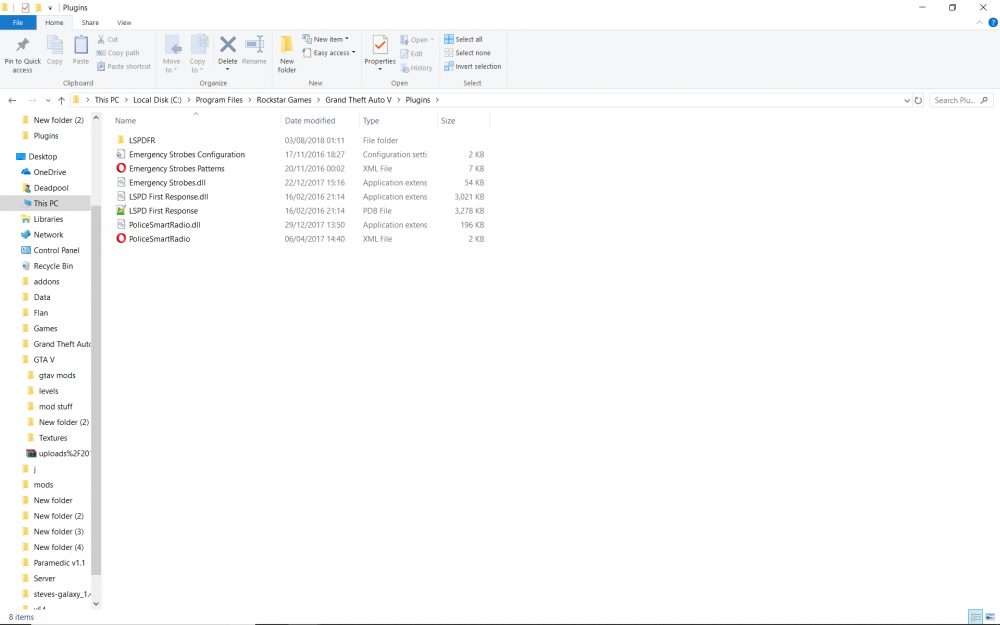Pin folder to Quick access
The image size is (1000, 625).
(22, 54)
